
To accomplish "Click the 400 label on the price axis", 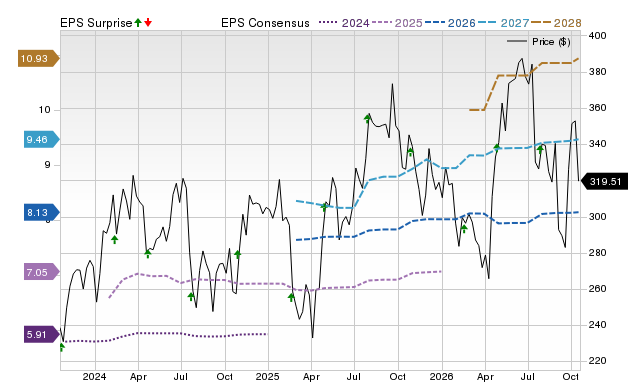I will pos(597,36).
